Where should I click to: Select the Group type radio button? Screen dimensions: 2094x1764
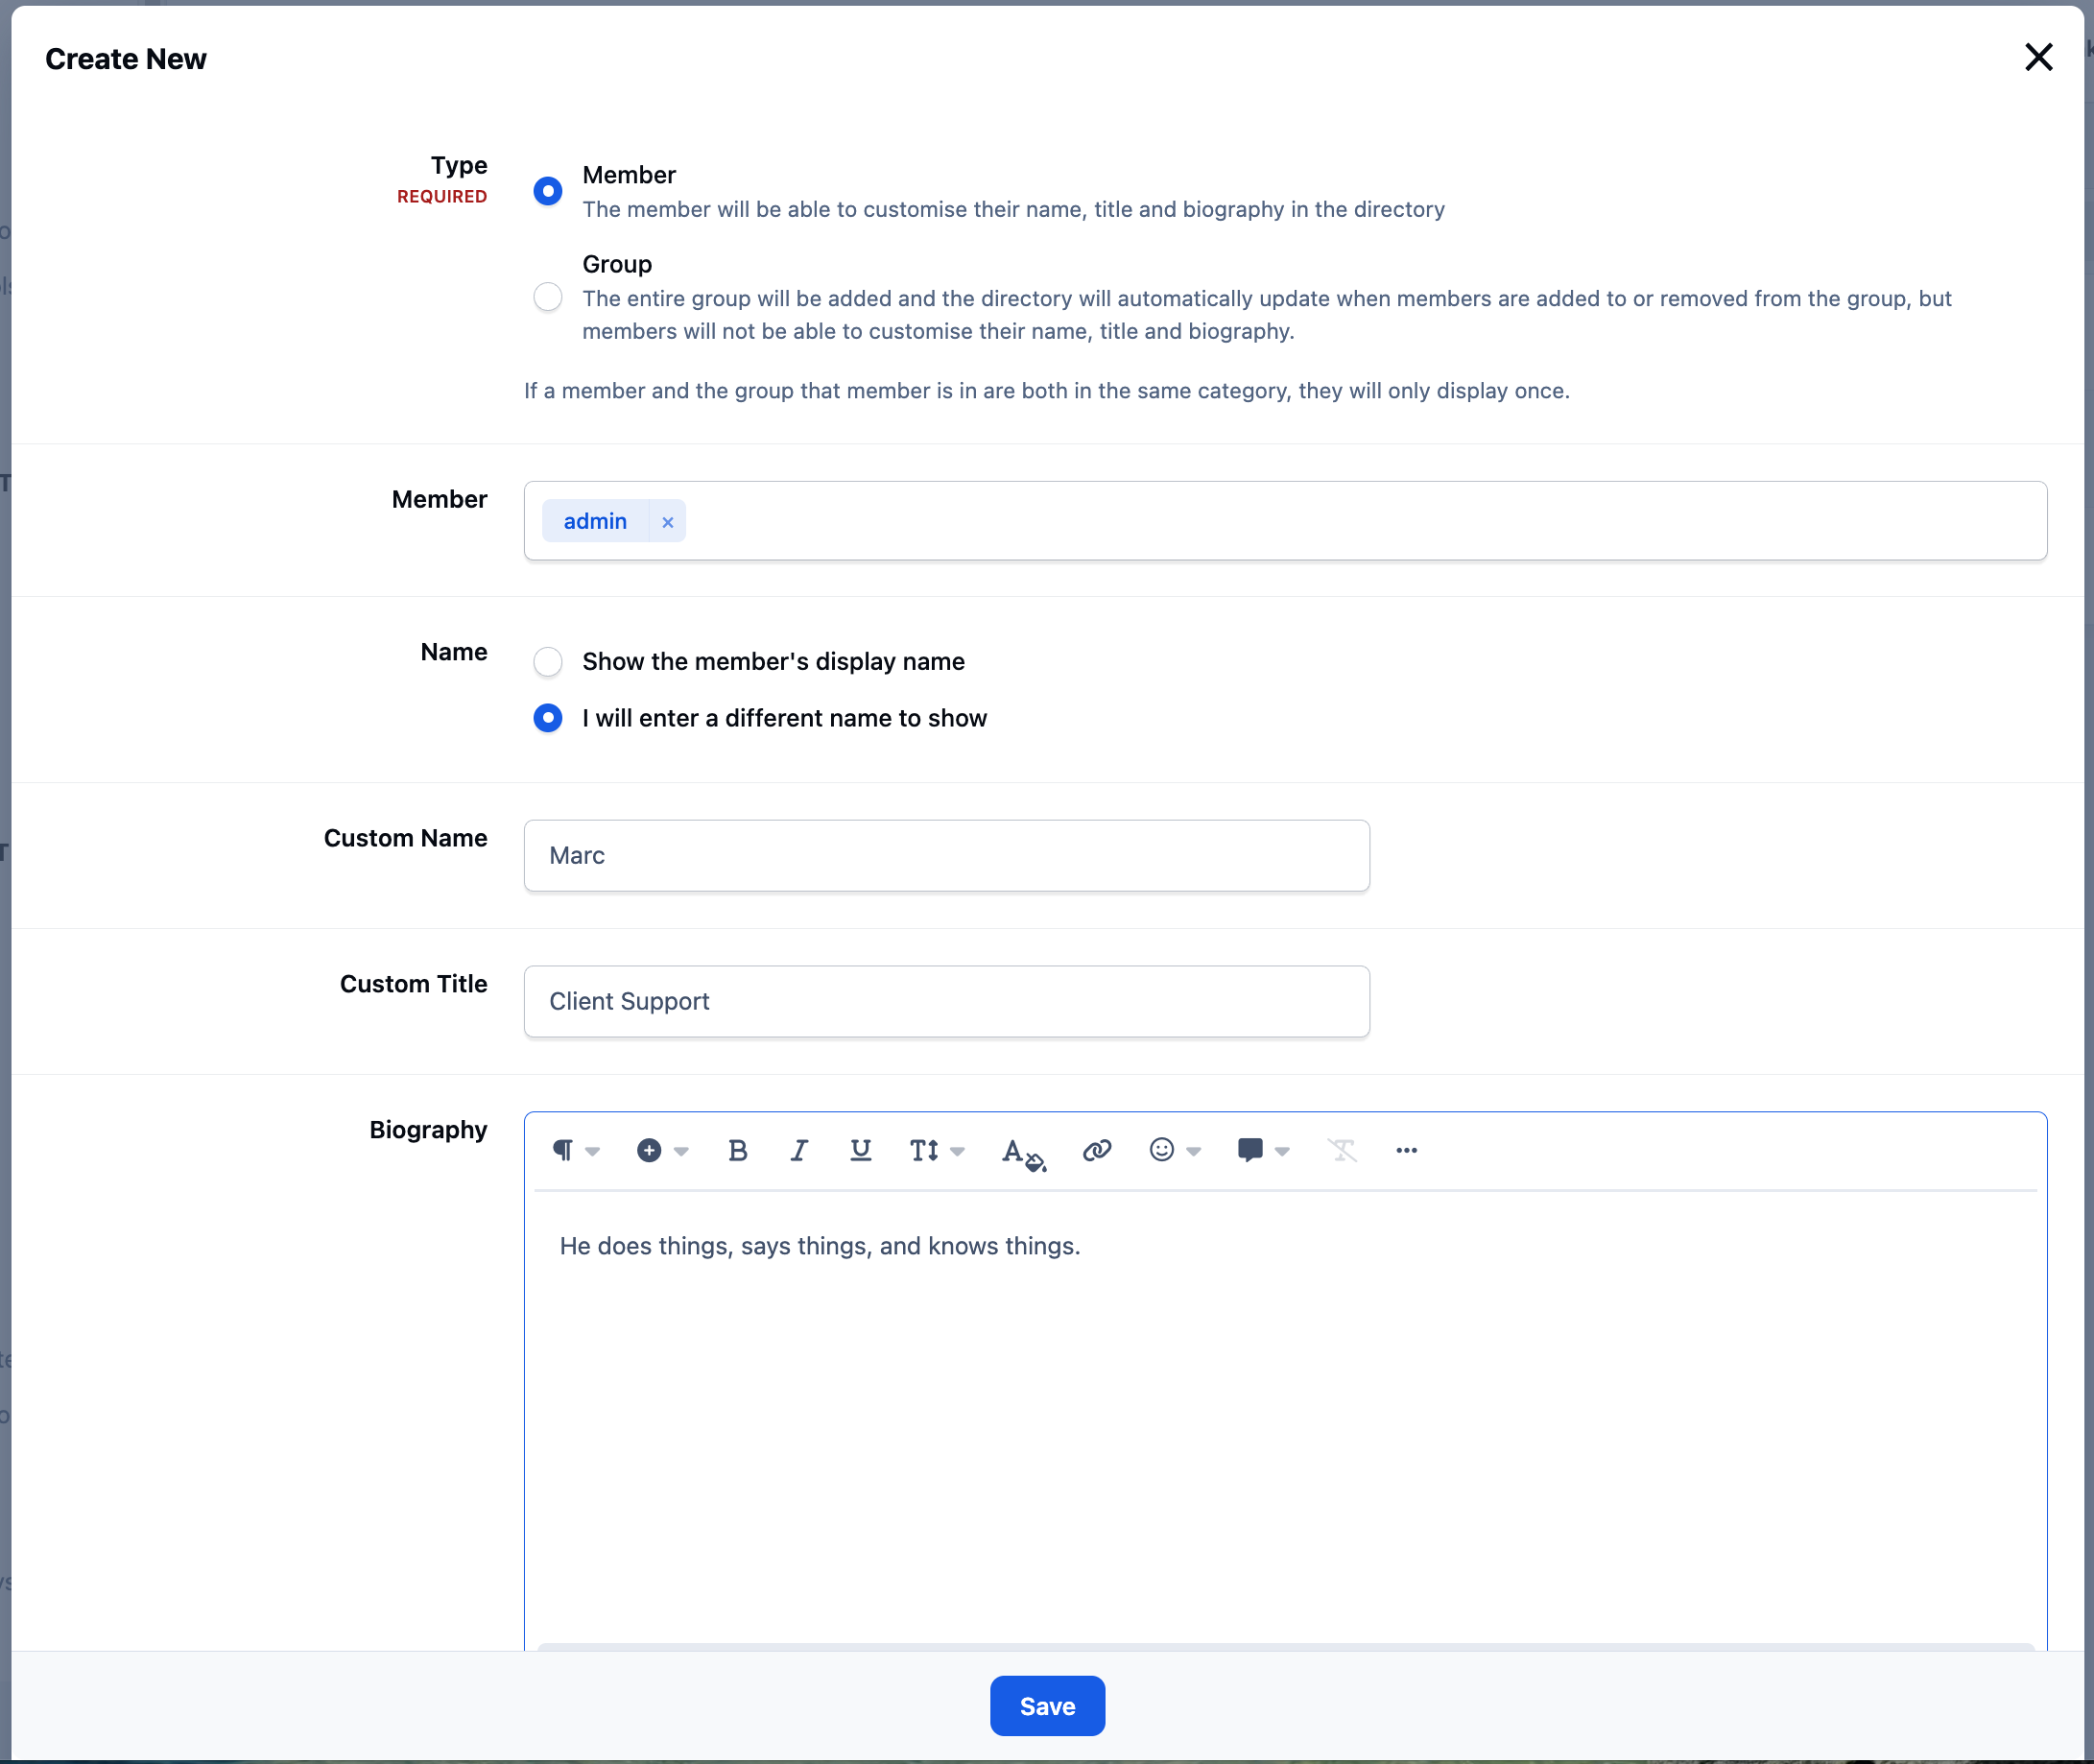(x=548, y=297)
